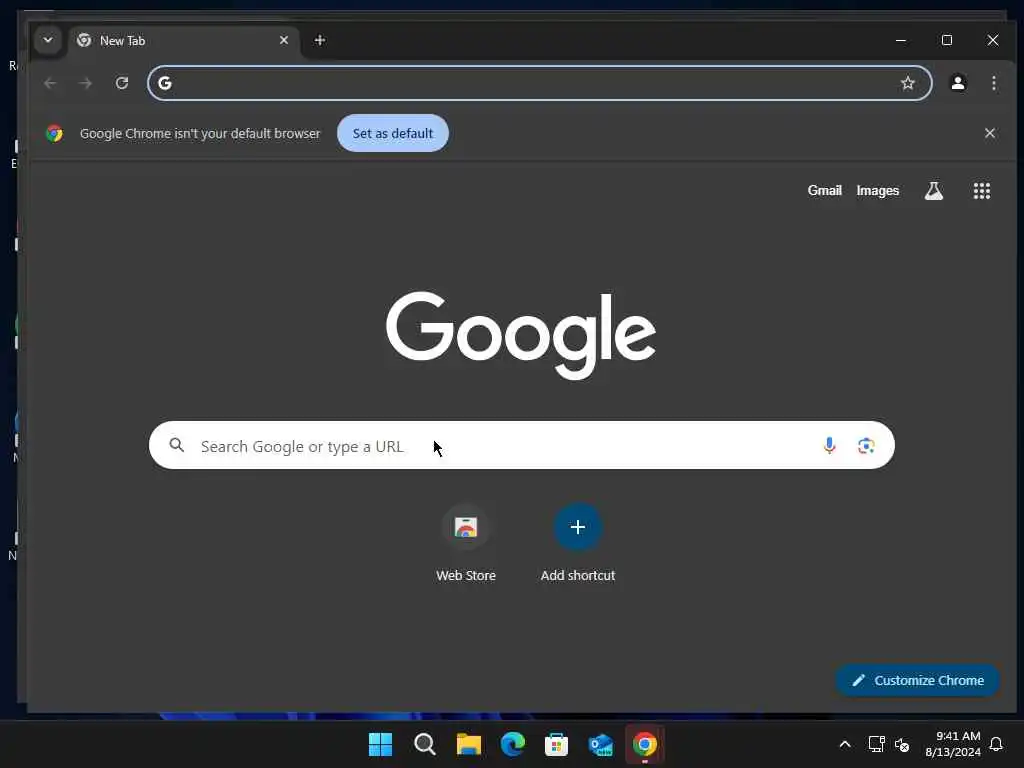Click Google G icon in address bar

pos(165,83)
